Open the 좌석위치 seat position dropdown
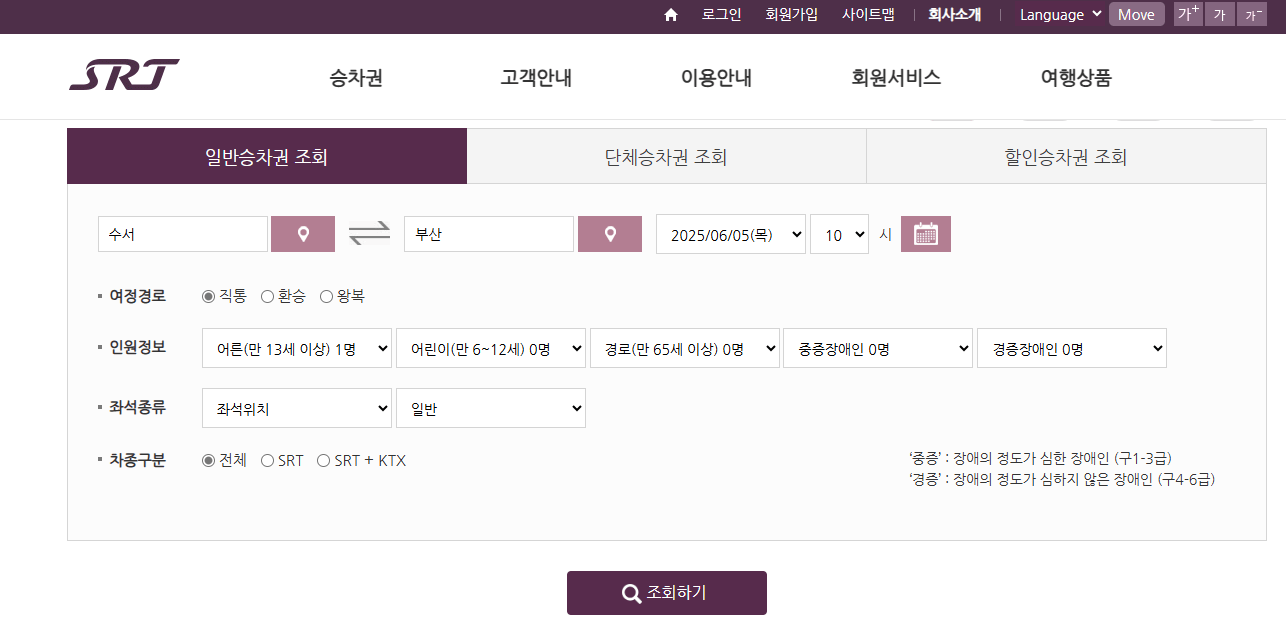The width and height of the screenshot is (1286, 625). point(296,408)
